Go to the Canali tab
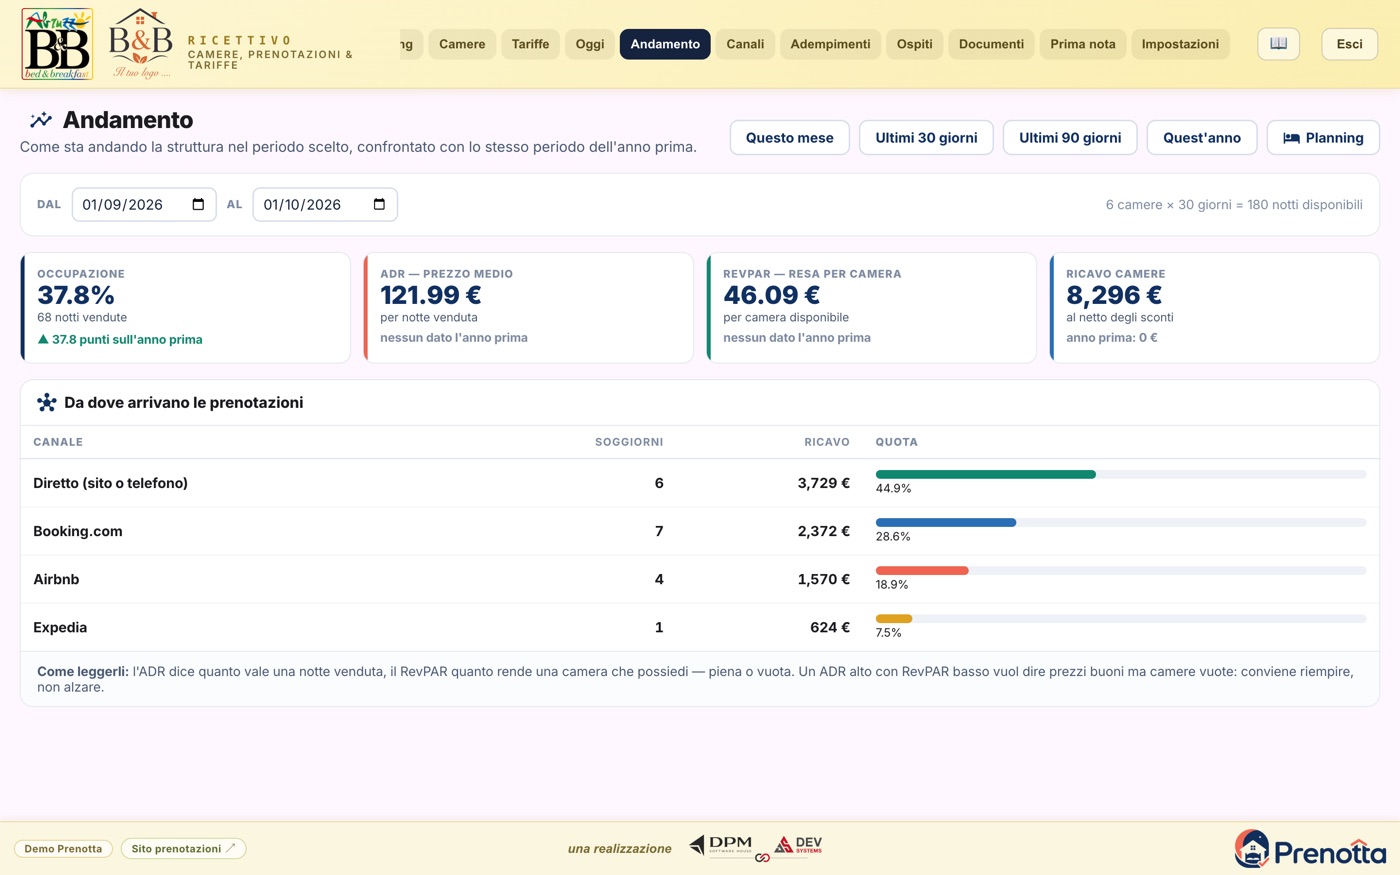The image size is (1400, 875). (745, 44)
